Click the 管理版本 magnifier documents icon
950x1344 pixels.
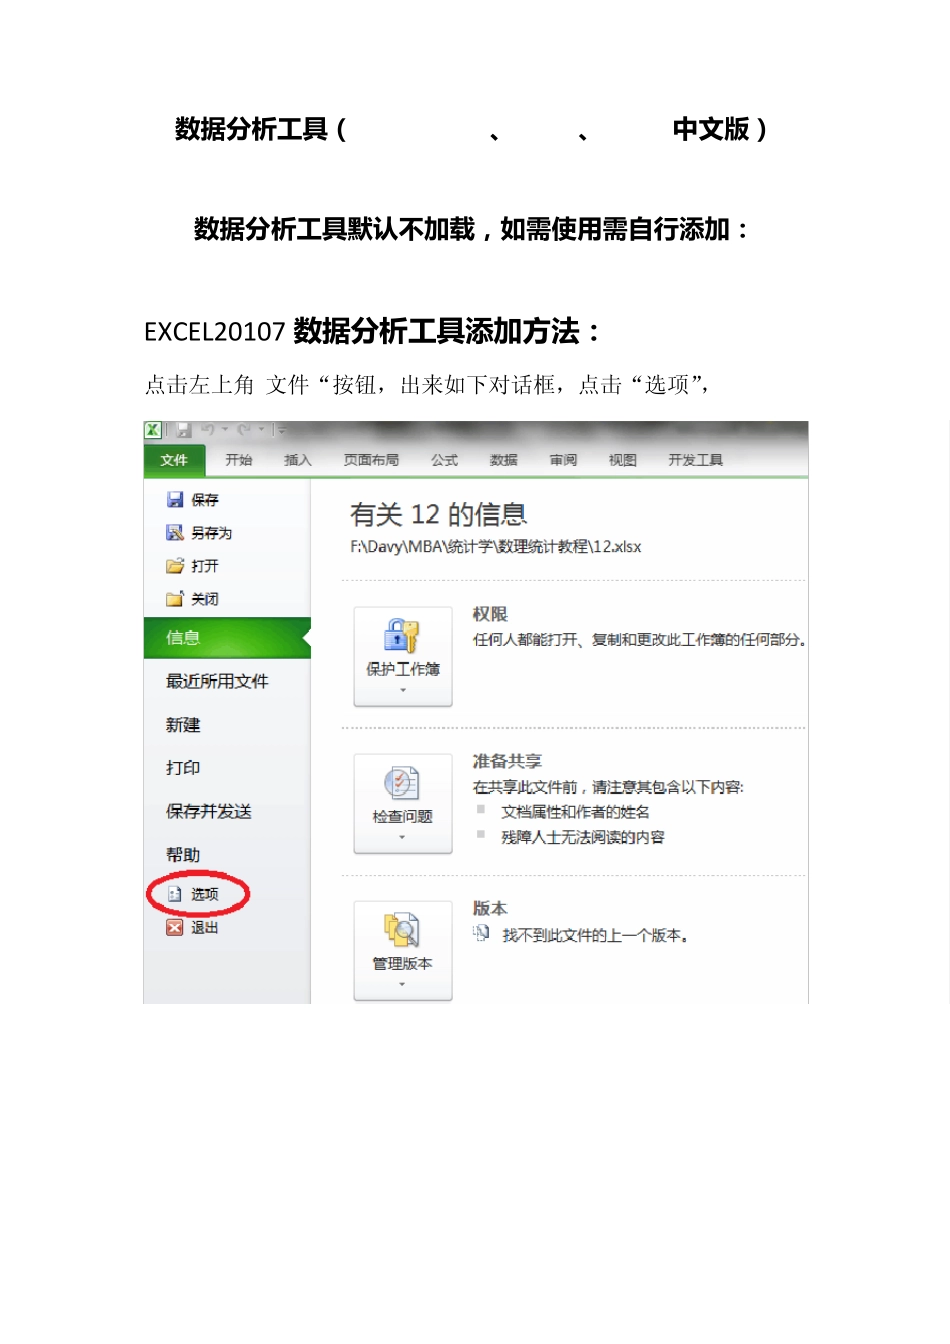[402, 930]
